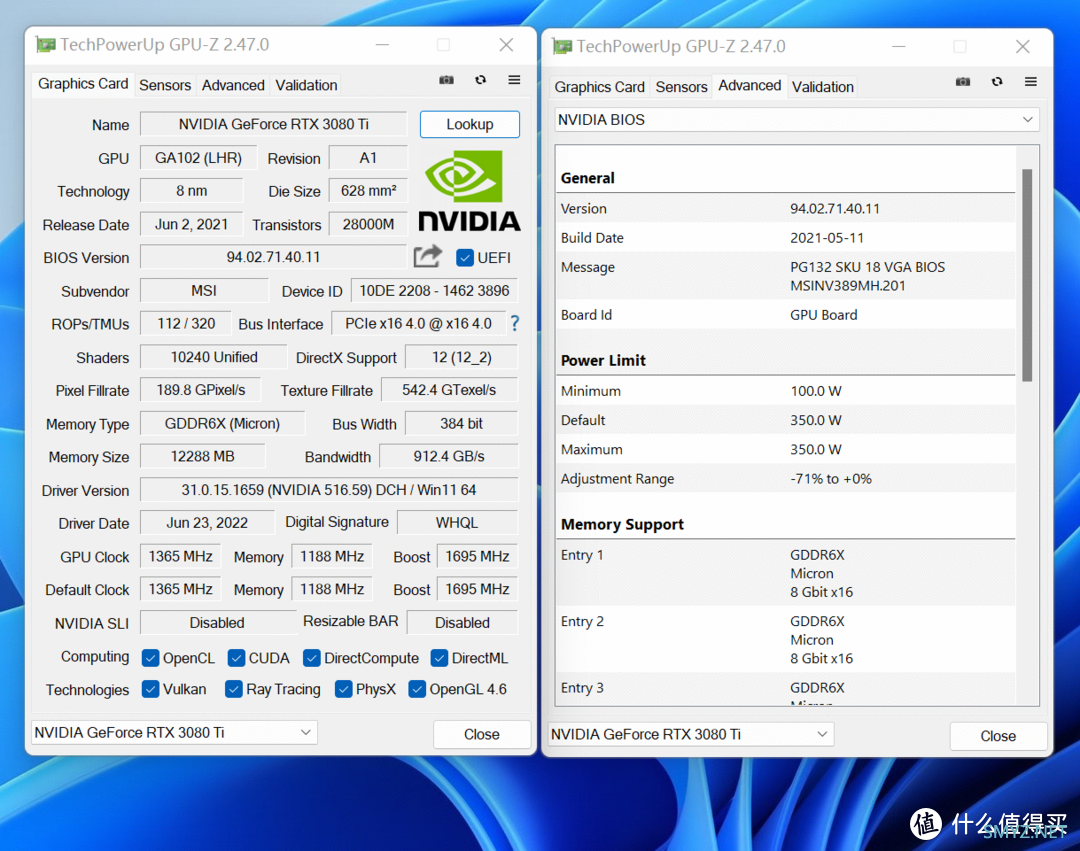Click the Texture Fillrate field 542.4 GTexel/s
Image resolution: width=1080 pixels, height=851 pixels.
pos(449,390)
